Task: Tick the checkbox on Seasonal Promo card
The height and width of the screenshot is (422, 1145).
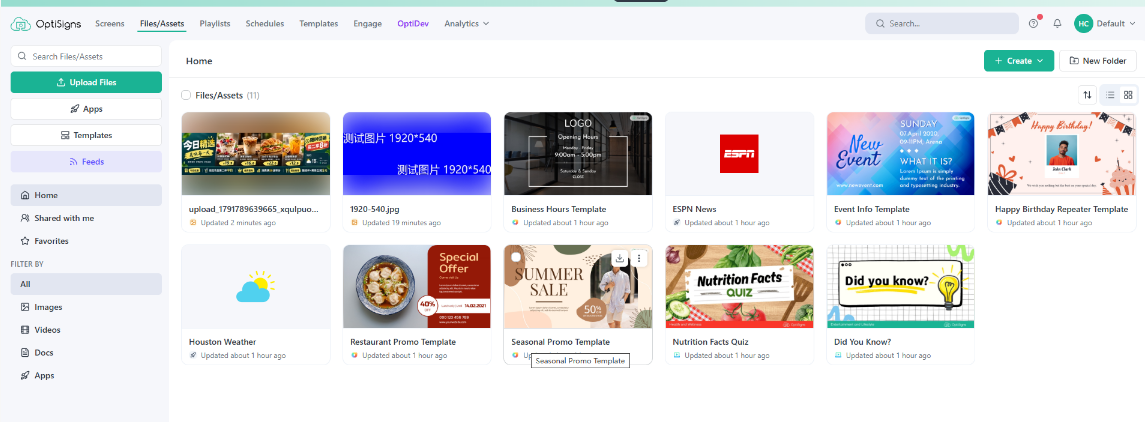Action: click(516, 257)
